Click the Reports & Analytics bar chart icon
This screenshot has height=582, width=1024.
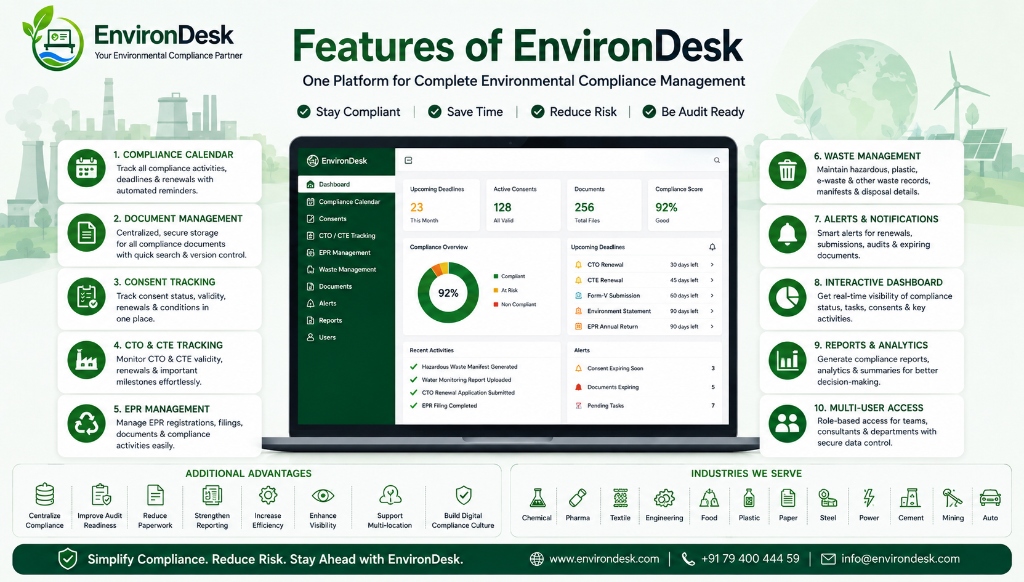[787, 360]
